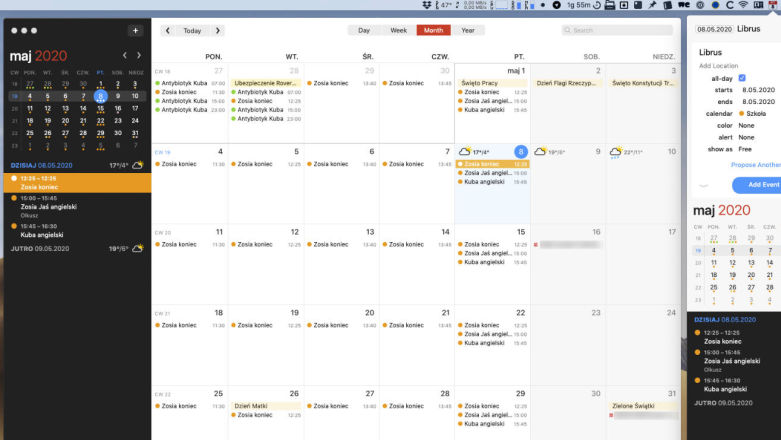
Task: Open Zosia koniec event on May 20
Action: pyautogui.click(x=341, y=325)
